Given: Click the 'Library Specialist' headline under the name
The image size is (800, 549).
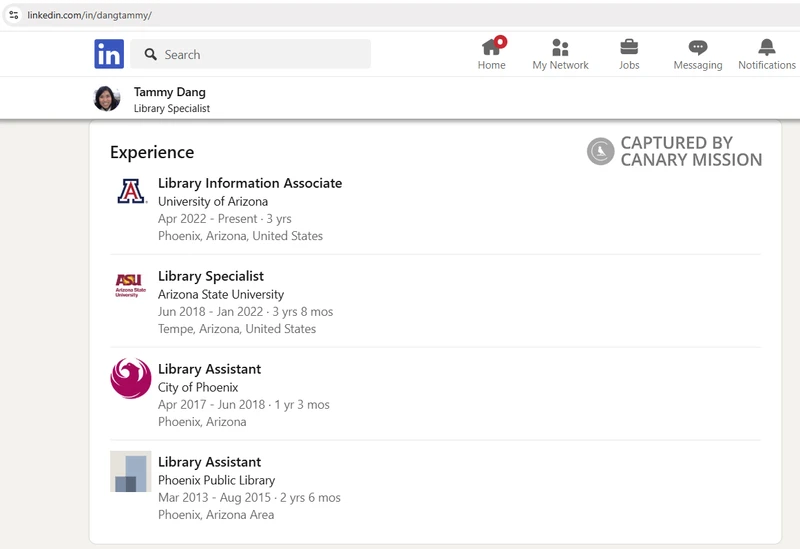Looking at the screenshot, I should pyautogui.click(x=171, y=108).
